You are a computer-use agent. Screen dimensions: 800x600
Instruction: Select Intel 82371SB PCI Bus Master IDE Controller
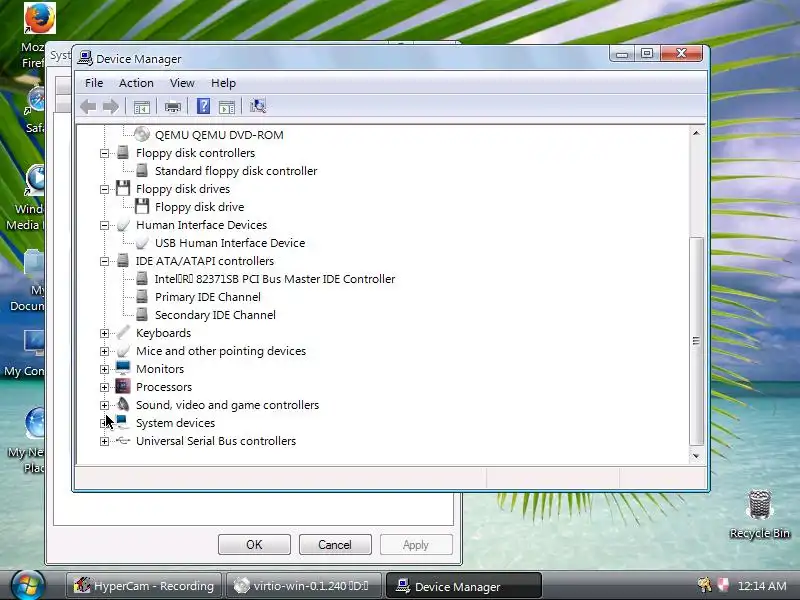275,279
